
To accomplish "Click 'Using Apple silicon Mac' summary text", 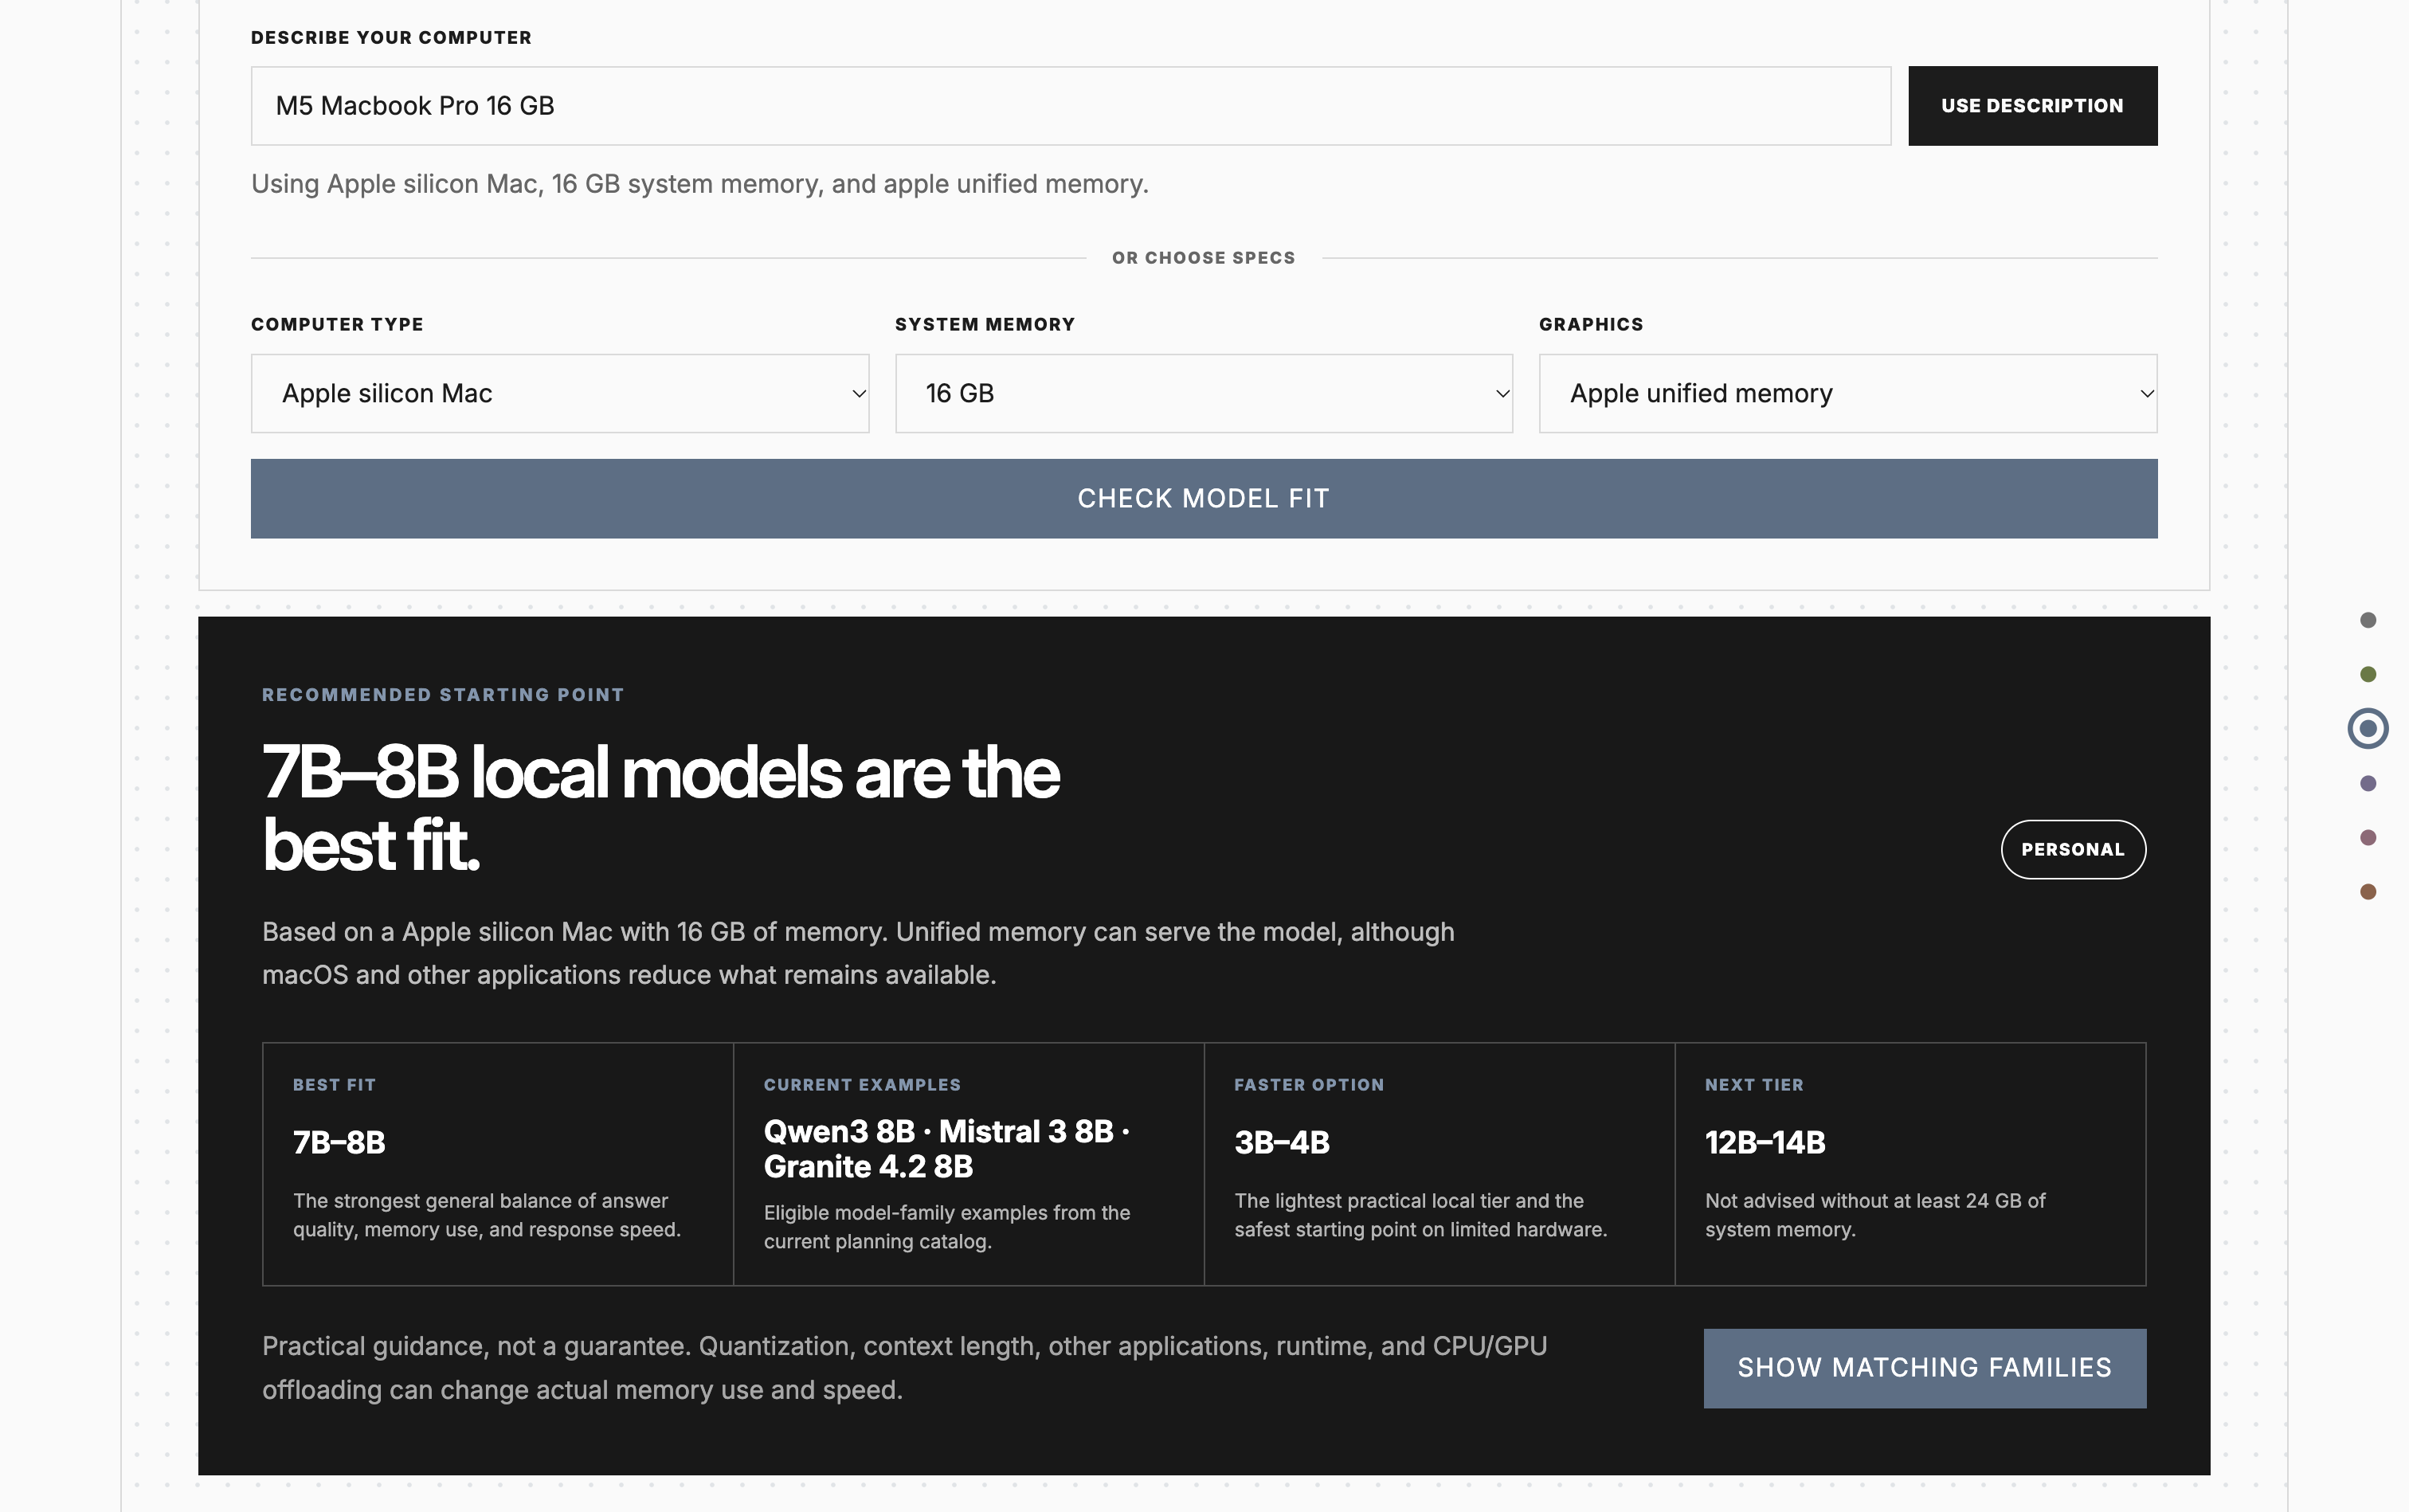I will click(x=700, y=184).
